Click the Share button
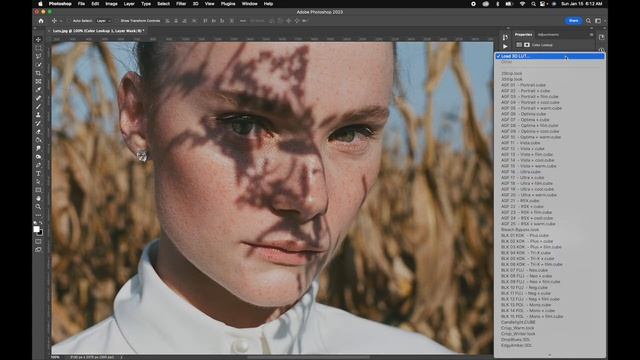 tap(573, 20)
